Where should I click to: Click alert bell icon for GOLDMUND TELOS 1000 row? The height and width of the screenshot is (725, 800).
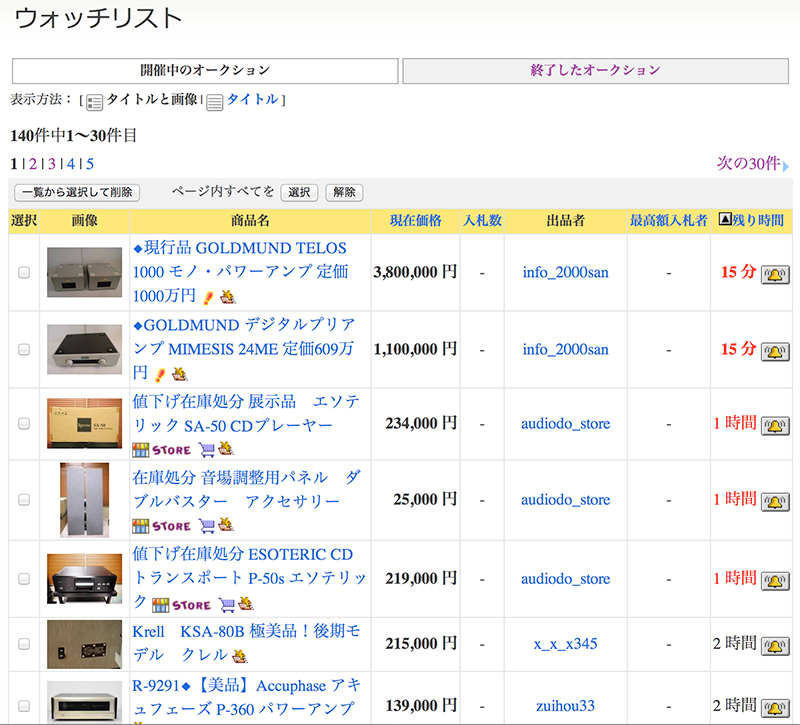tap(775, 274)
